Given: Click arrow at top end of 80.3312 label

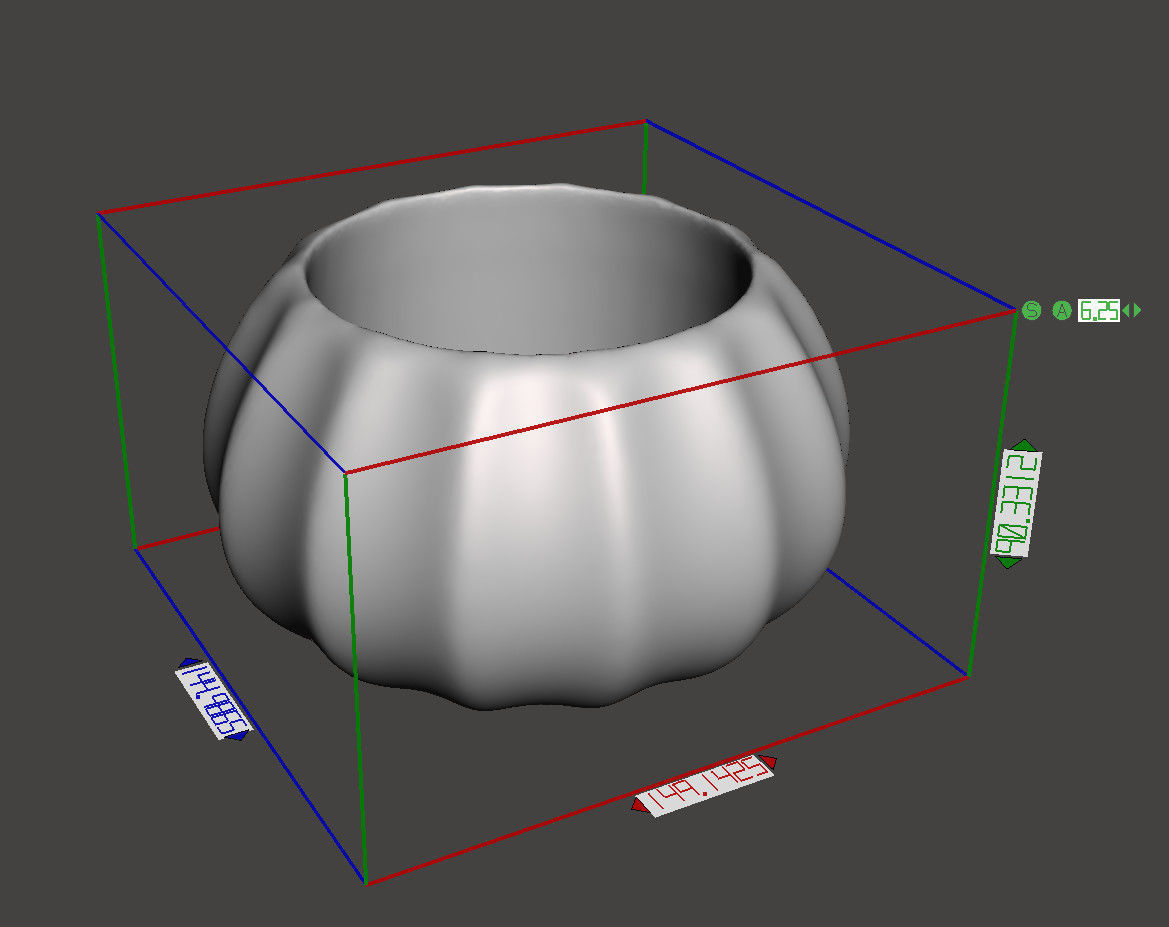Looking at the screenshot, I should (1024, 445).
